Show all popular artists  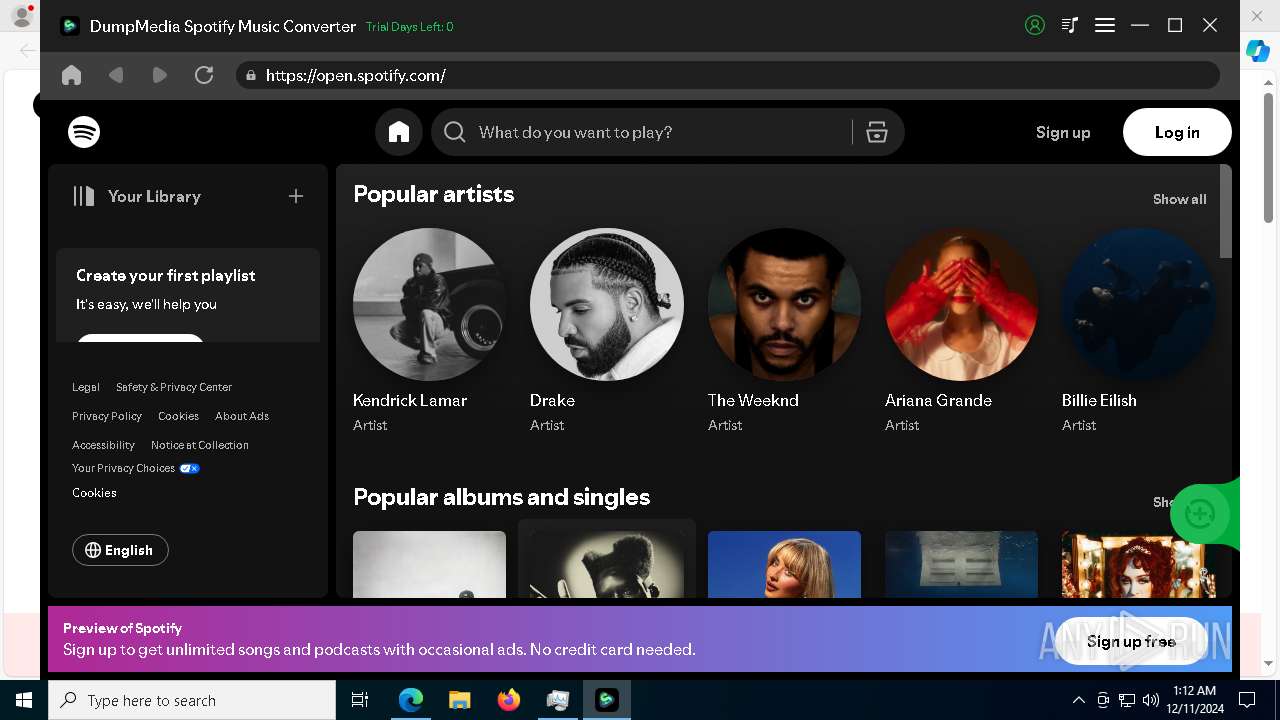(1179, 199)
